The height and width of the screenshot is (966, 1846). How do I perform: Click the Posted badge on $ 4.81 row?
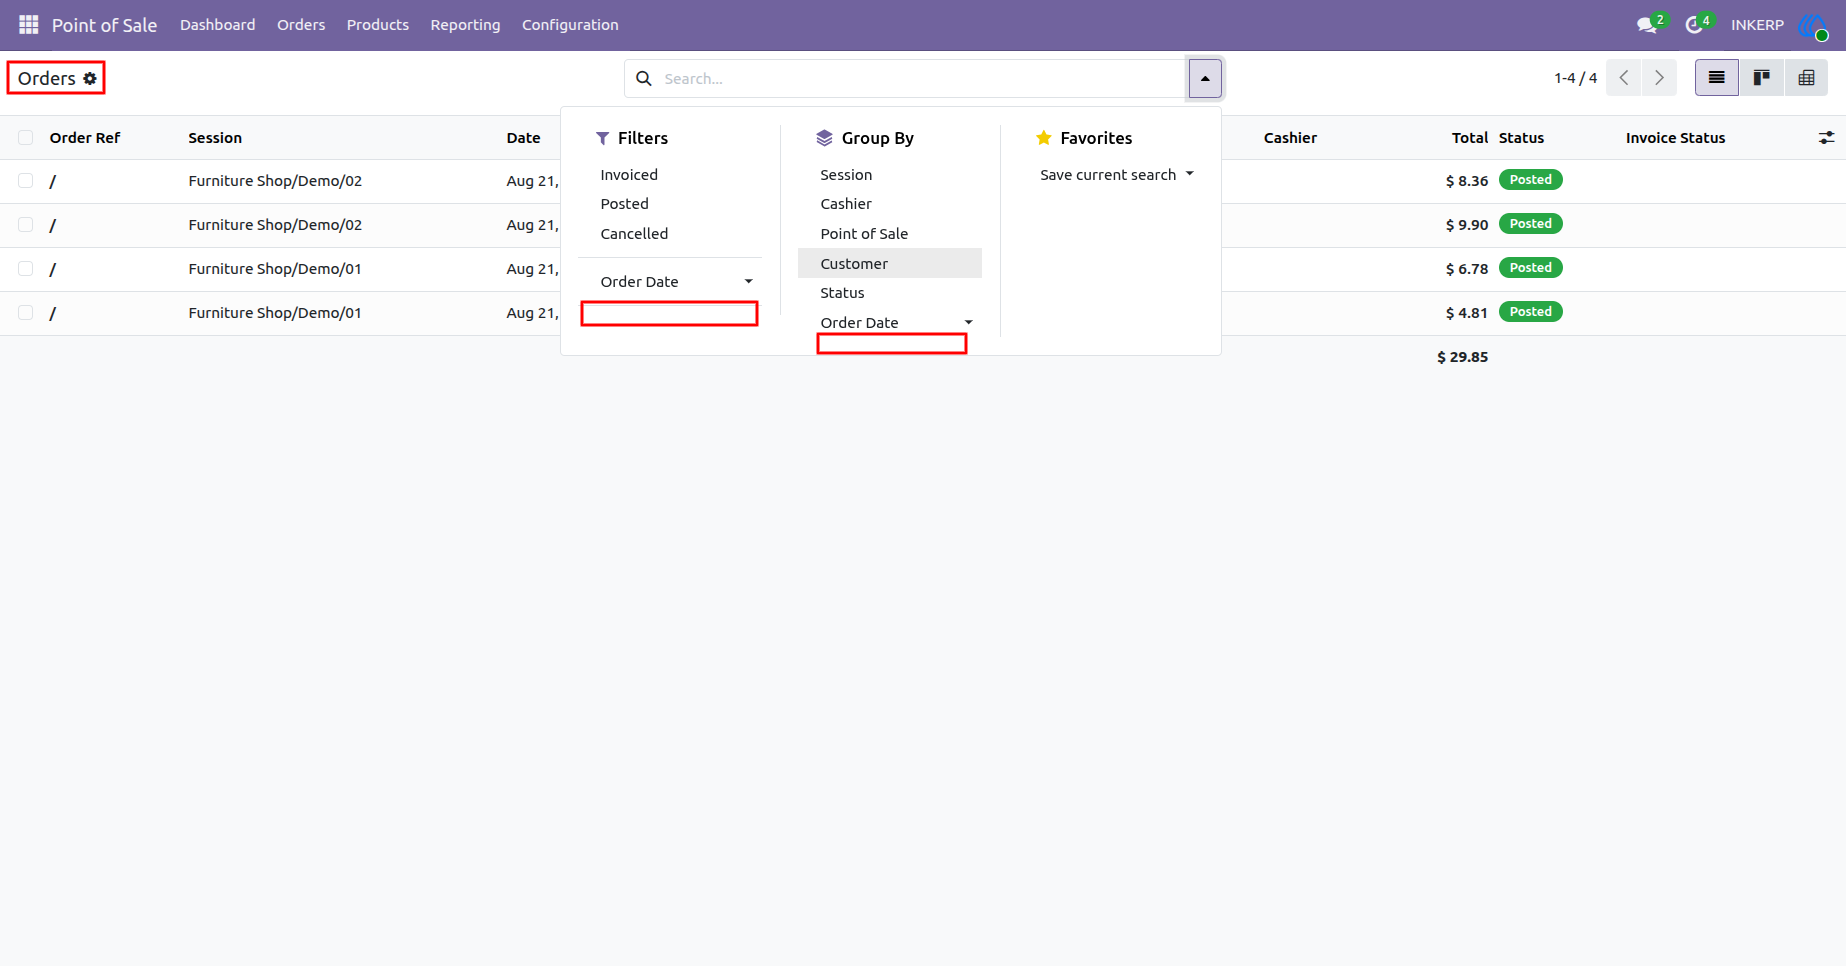tap(1530, 312)
